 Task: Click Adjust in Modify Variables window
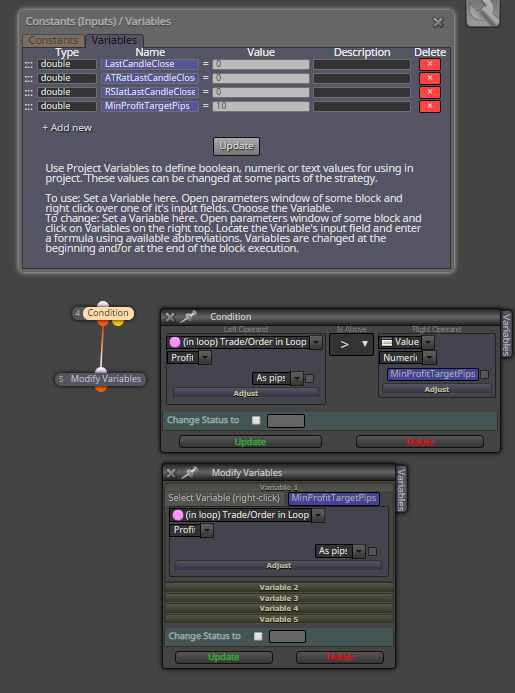click(278, 566)
